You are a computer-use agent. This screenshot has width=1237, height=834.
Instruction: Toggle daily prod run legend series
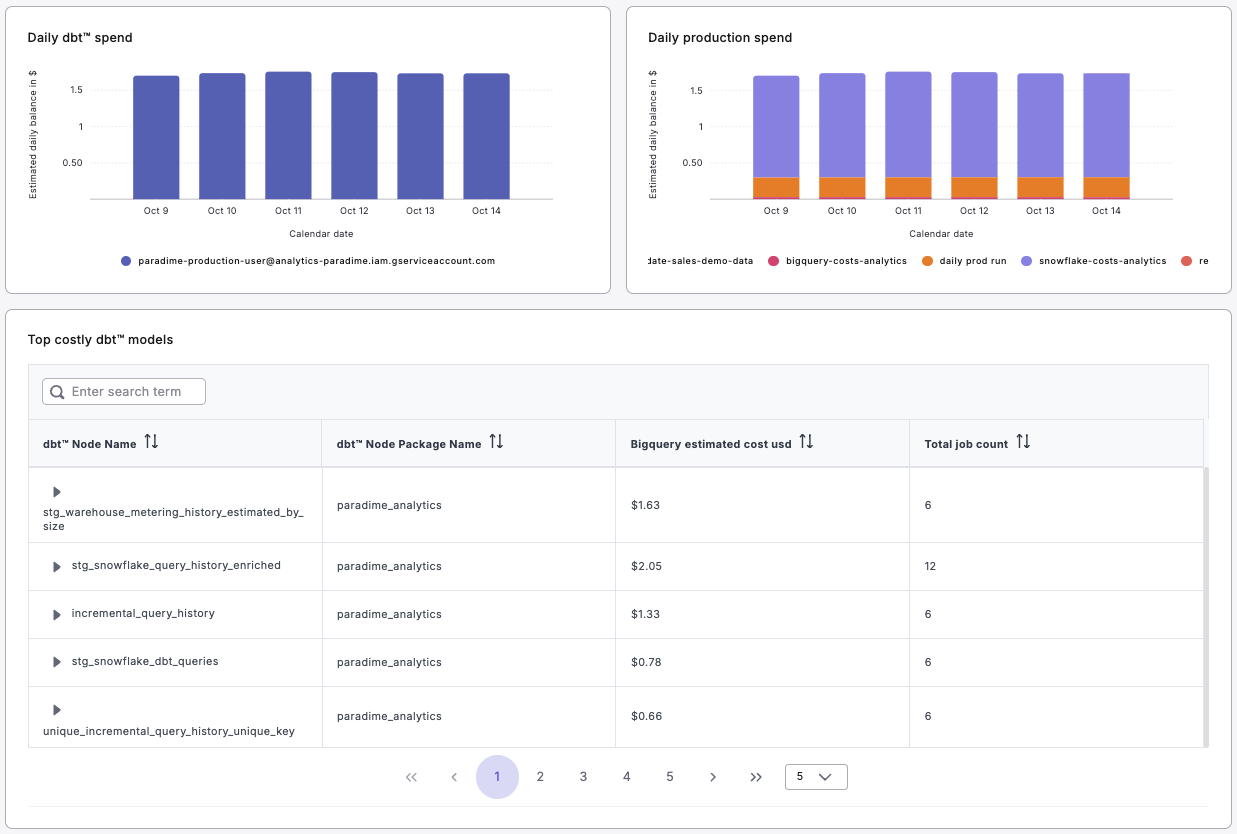click(966, 261)
